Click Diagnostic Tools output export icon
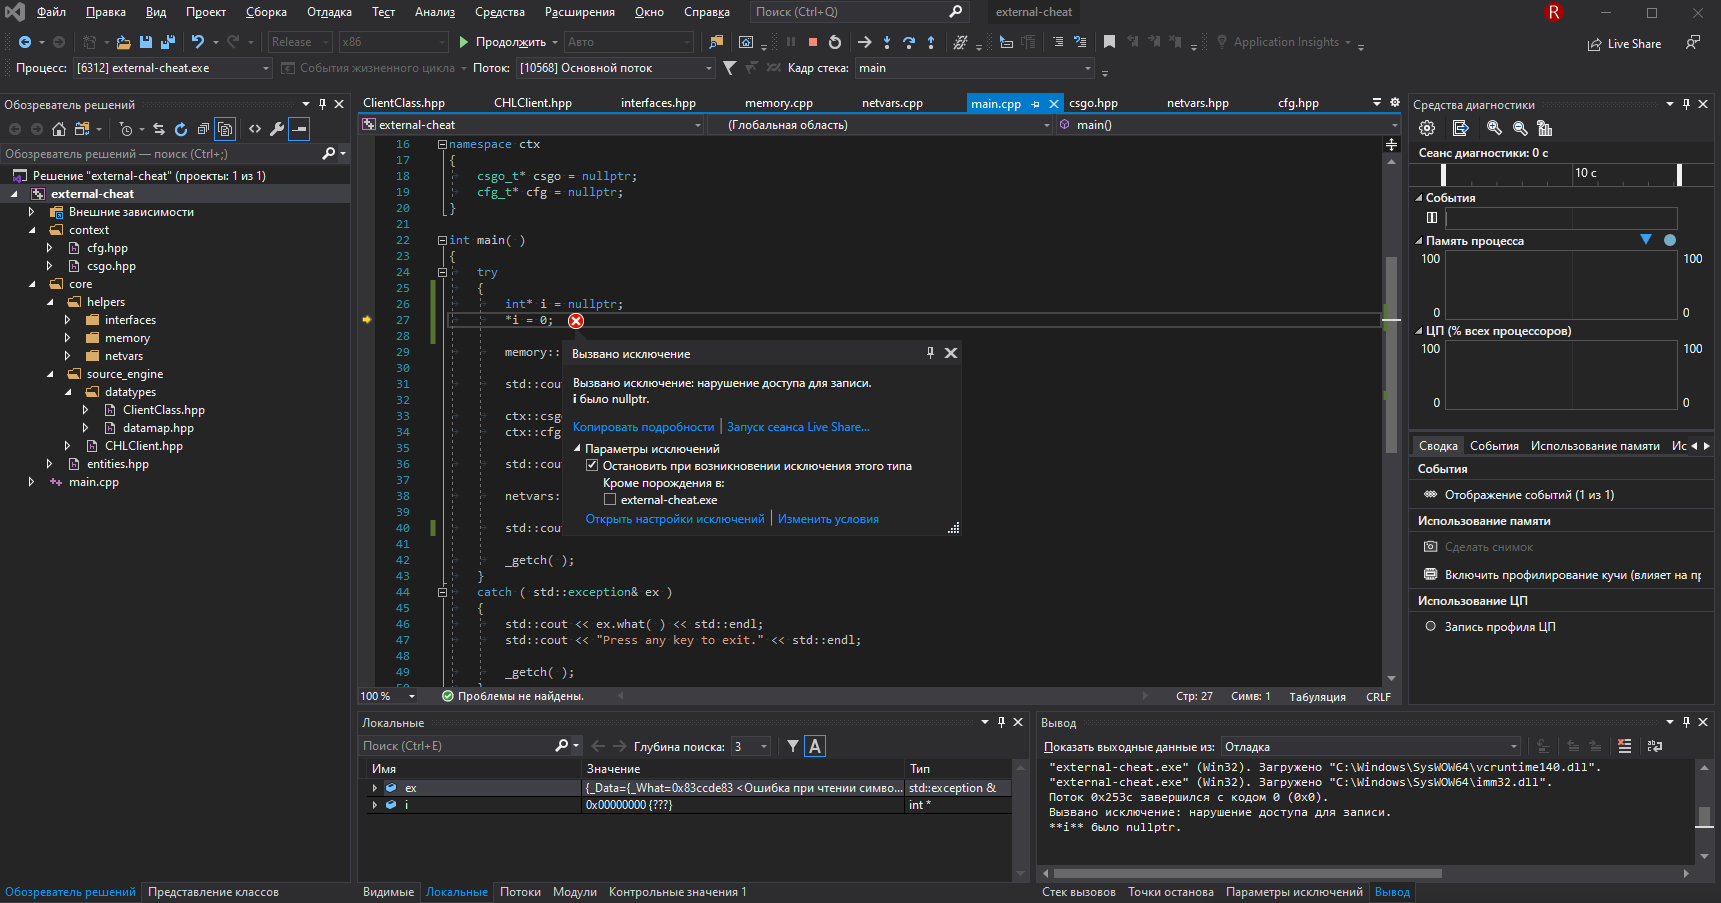1721x903 pixels. click(1460, 128)
